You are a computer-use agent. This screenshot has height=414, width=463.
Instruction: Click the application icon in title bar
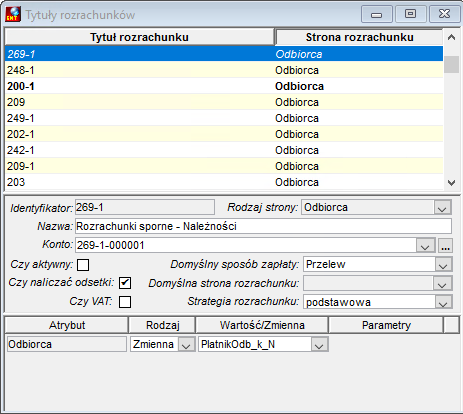click(x=13, y=15)
